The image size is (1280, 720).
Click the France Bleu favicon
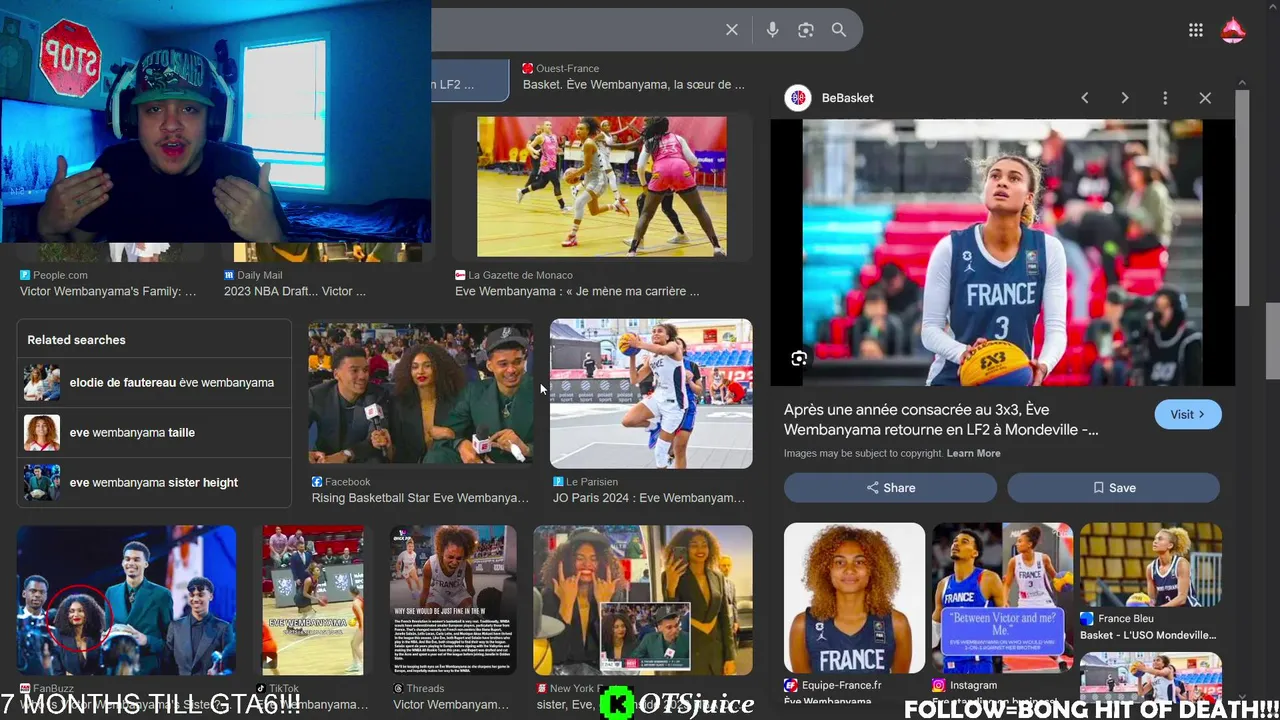(1087, 619)
